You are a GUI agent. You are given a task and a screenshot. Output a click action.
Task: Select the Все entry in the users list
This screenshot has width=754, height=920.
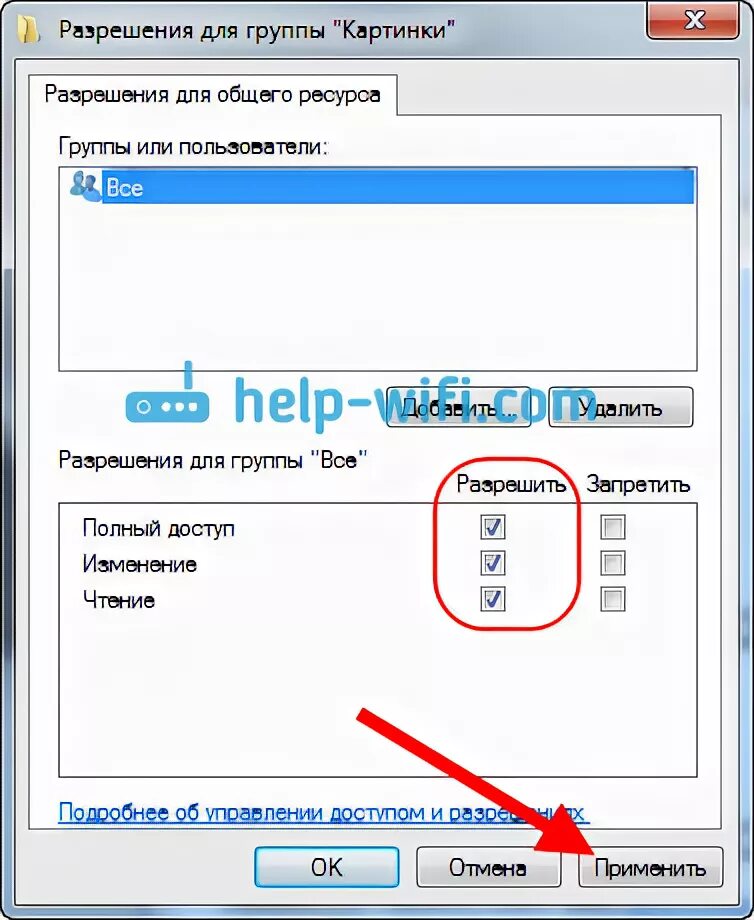coord(398,187)
